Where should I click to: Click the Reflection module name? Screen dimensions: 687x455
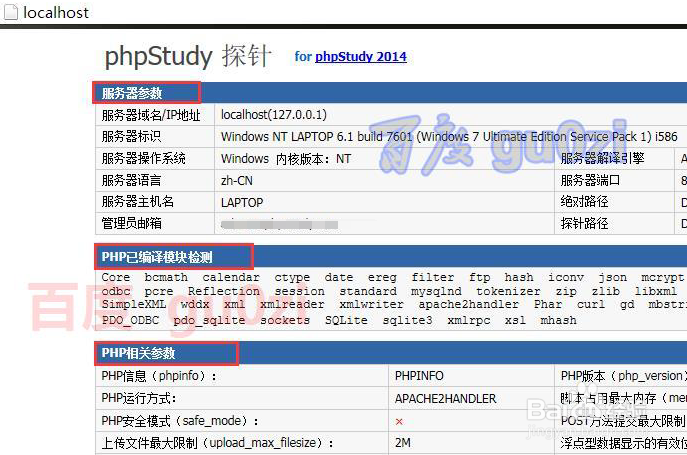(224, 291)
